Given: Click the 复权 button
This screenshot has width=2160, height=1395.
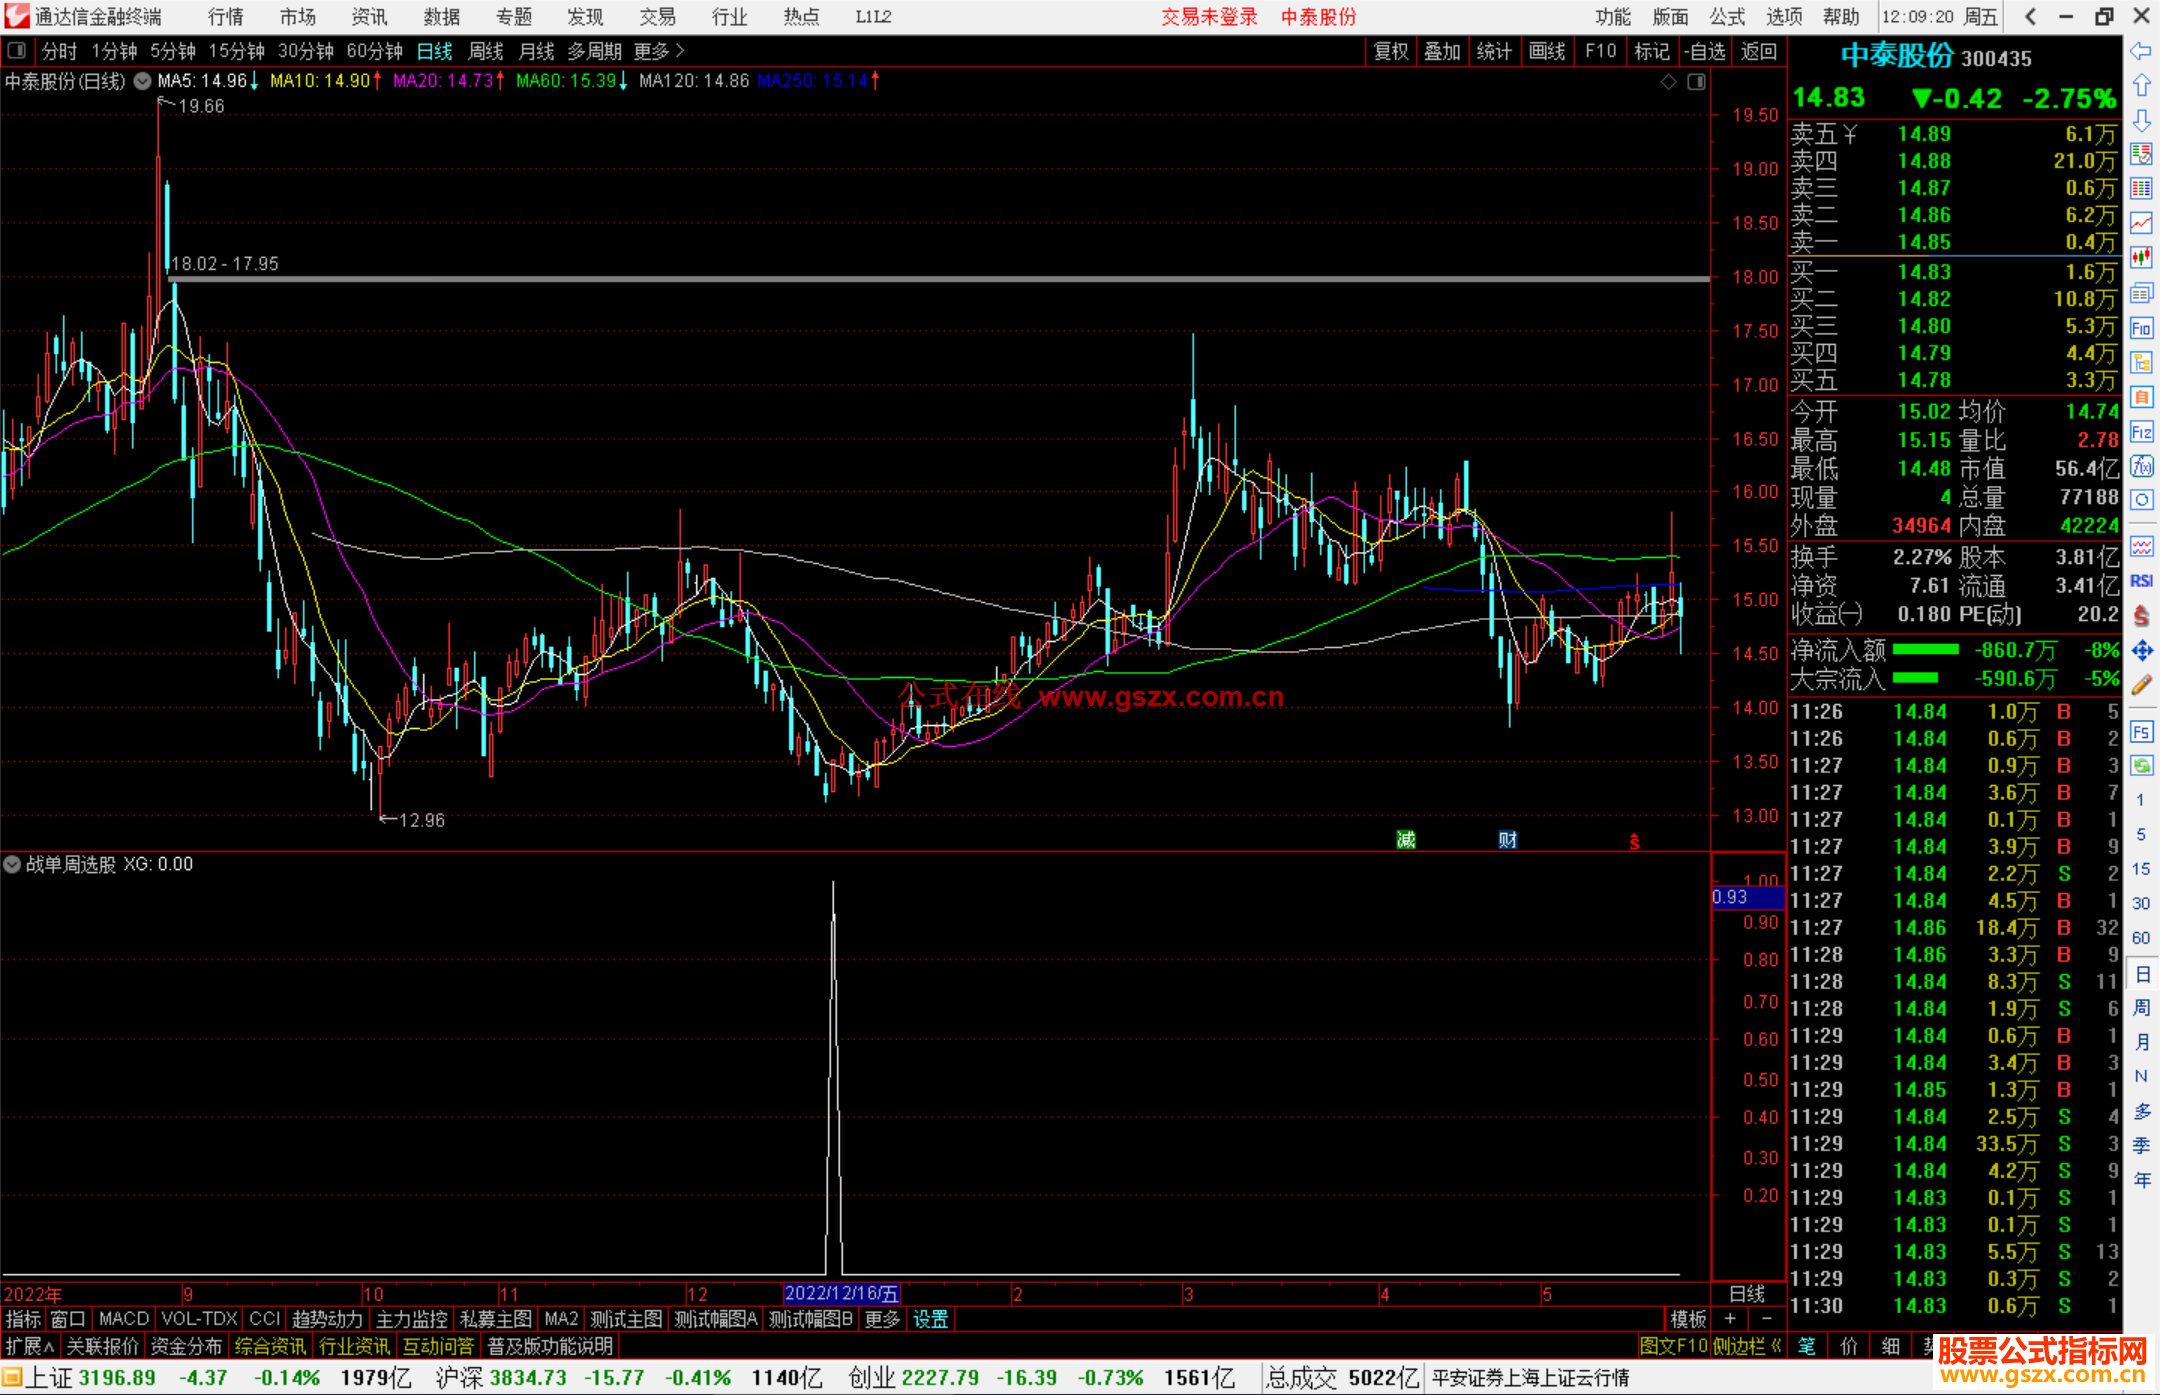Looking at the screenshot, I should [x=1390, y=51].
